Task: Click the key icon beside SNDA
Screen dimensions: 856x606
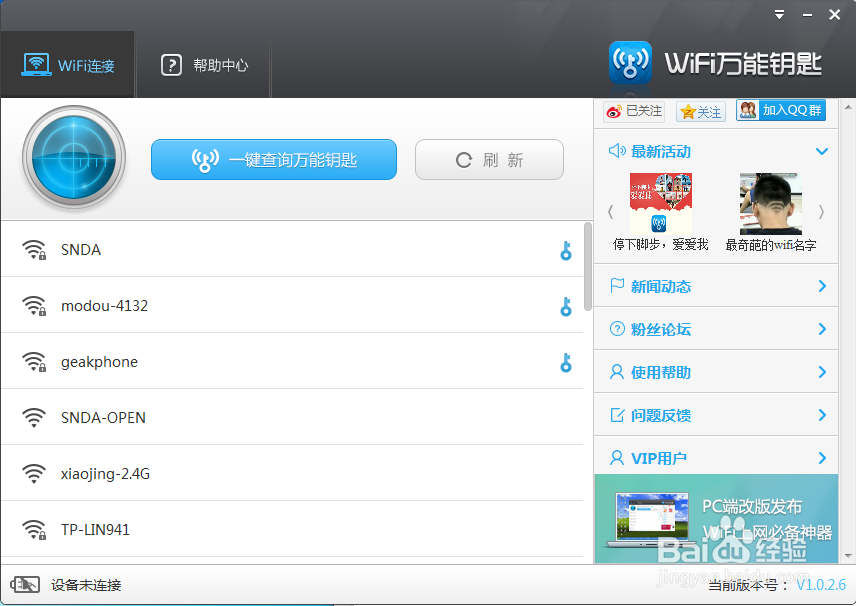Action: [566, 251]
